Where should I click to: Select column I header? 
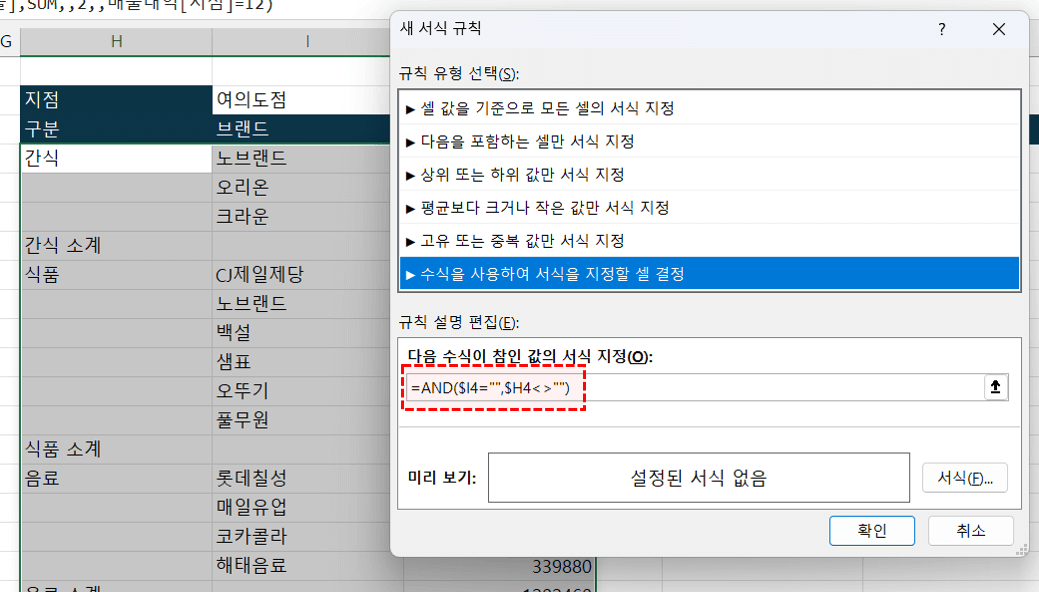[x=307, y=41]
